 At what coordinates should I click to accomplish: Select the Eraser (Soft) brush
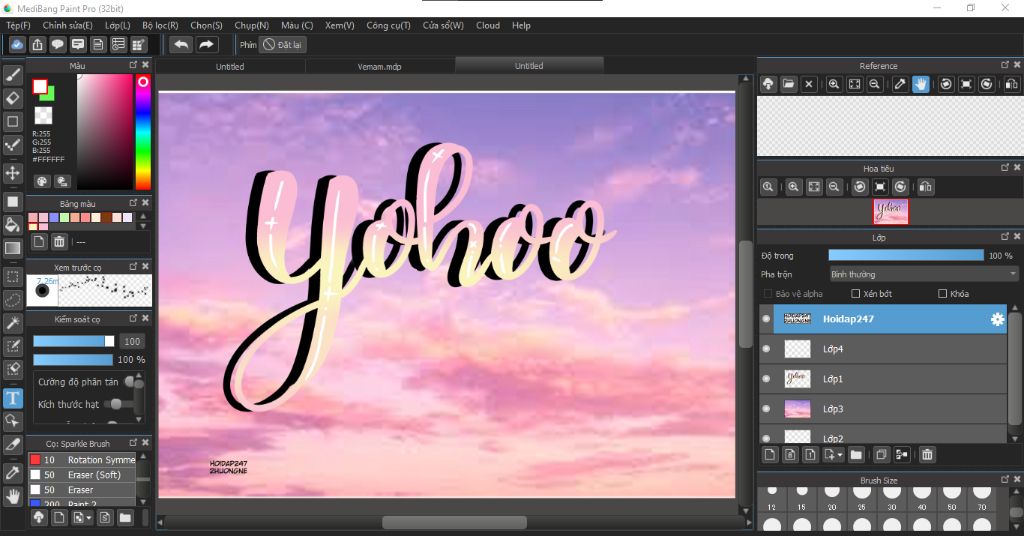[82, 475]
